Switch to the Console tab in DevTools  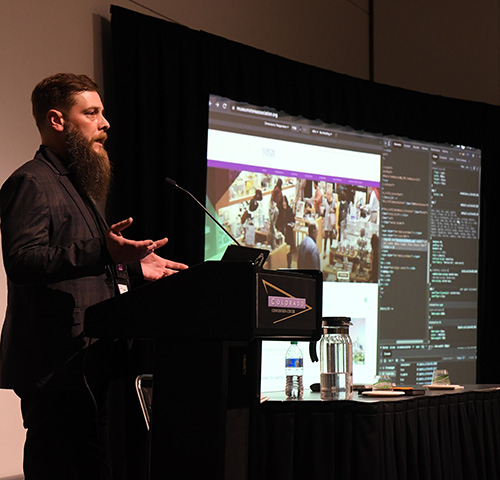(407, 146)
